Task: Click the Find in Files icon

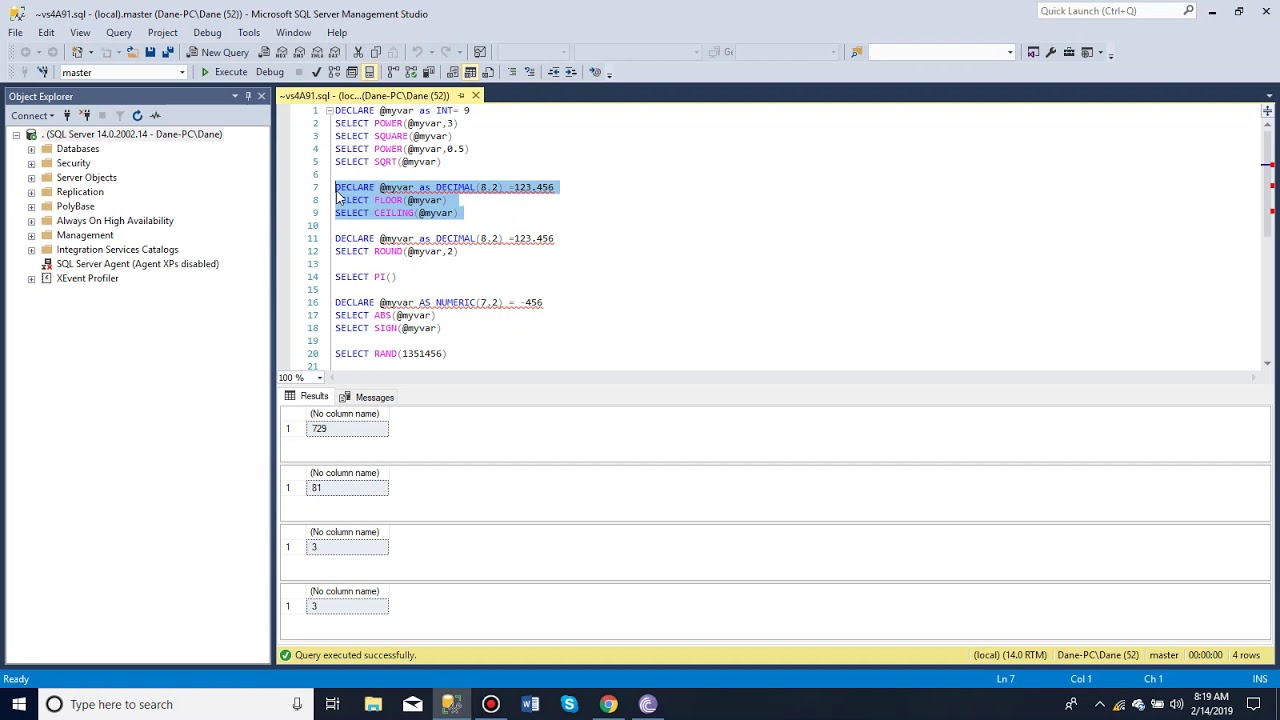Action: coord(857,52)
